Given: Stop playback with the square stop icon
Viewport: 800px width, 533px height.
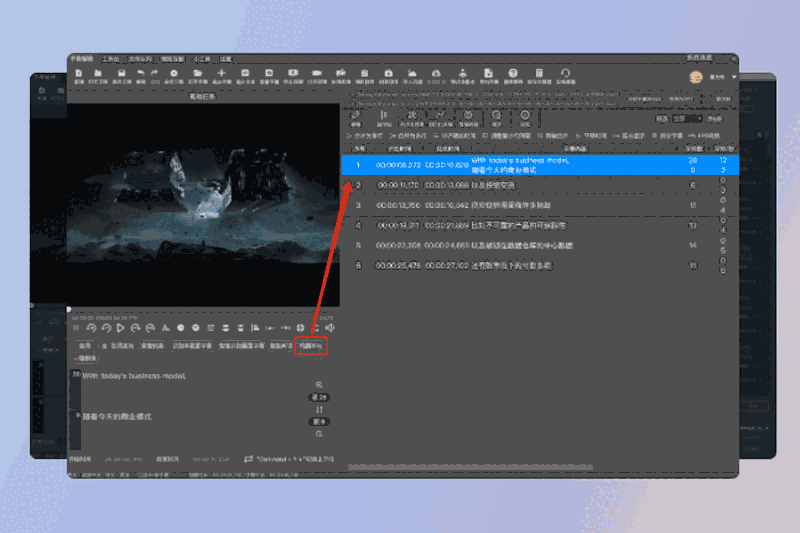Looking at the screenshot, I should click(x=76, y=328).
